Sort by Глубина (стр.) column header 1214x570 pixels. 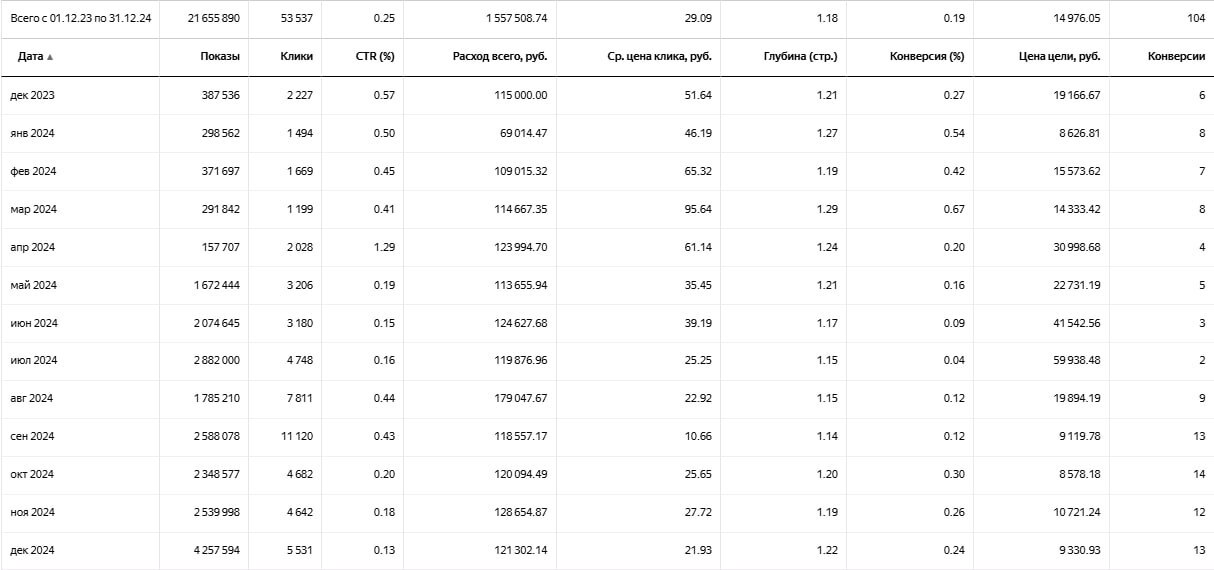799,57
